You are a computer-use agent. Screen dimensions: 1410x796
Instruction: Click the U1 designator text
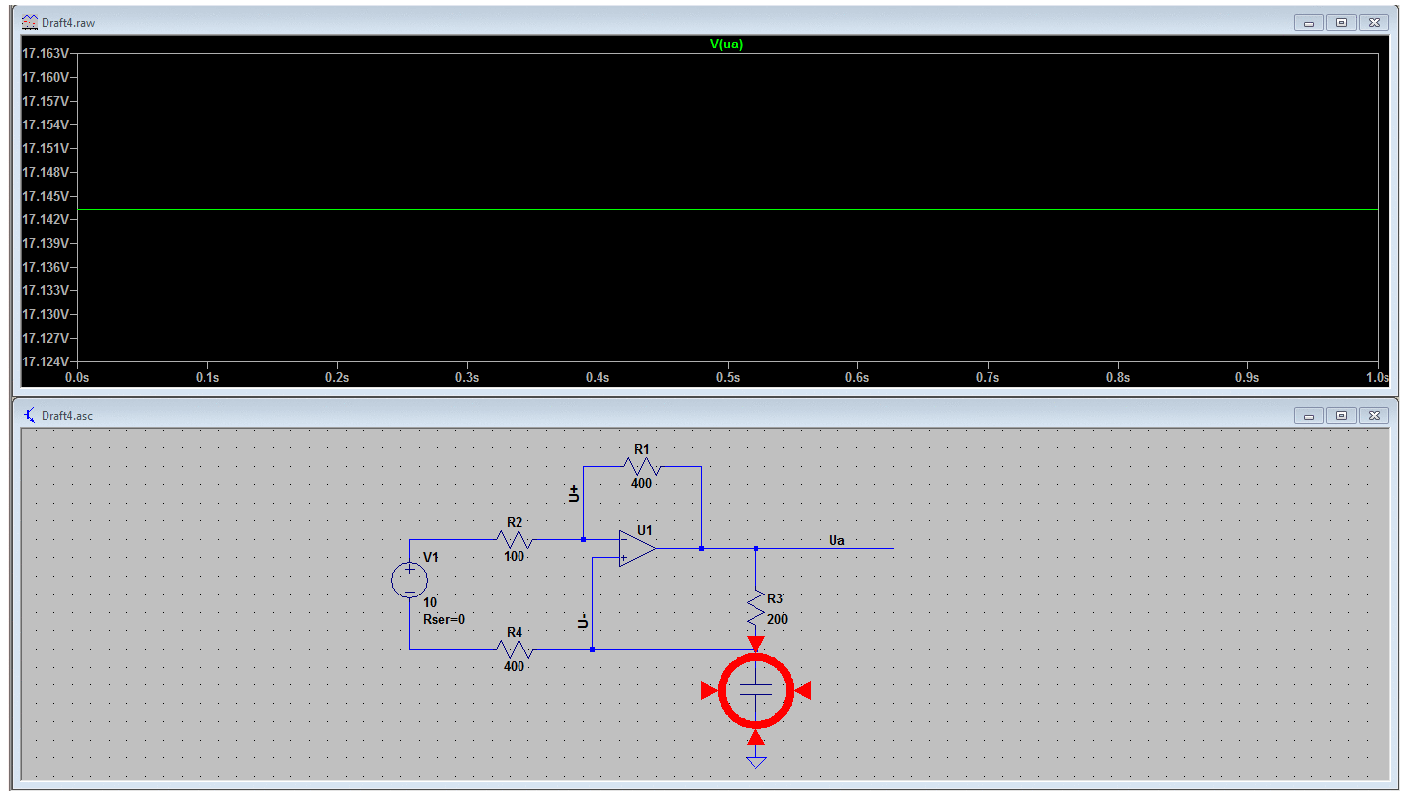(644, 530)
